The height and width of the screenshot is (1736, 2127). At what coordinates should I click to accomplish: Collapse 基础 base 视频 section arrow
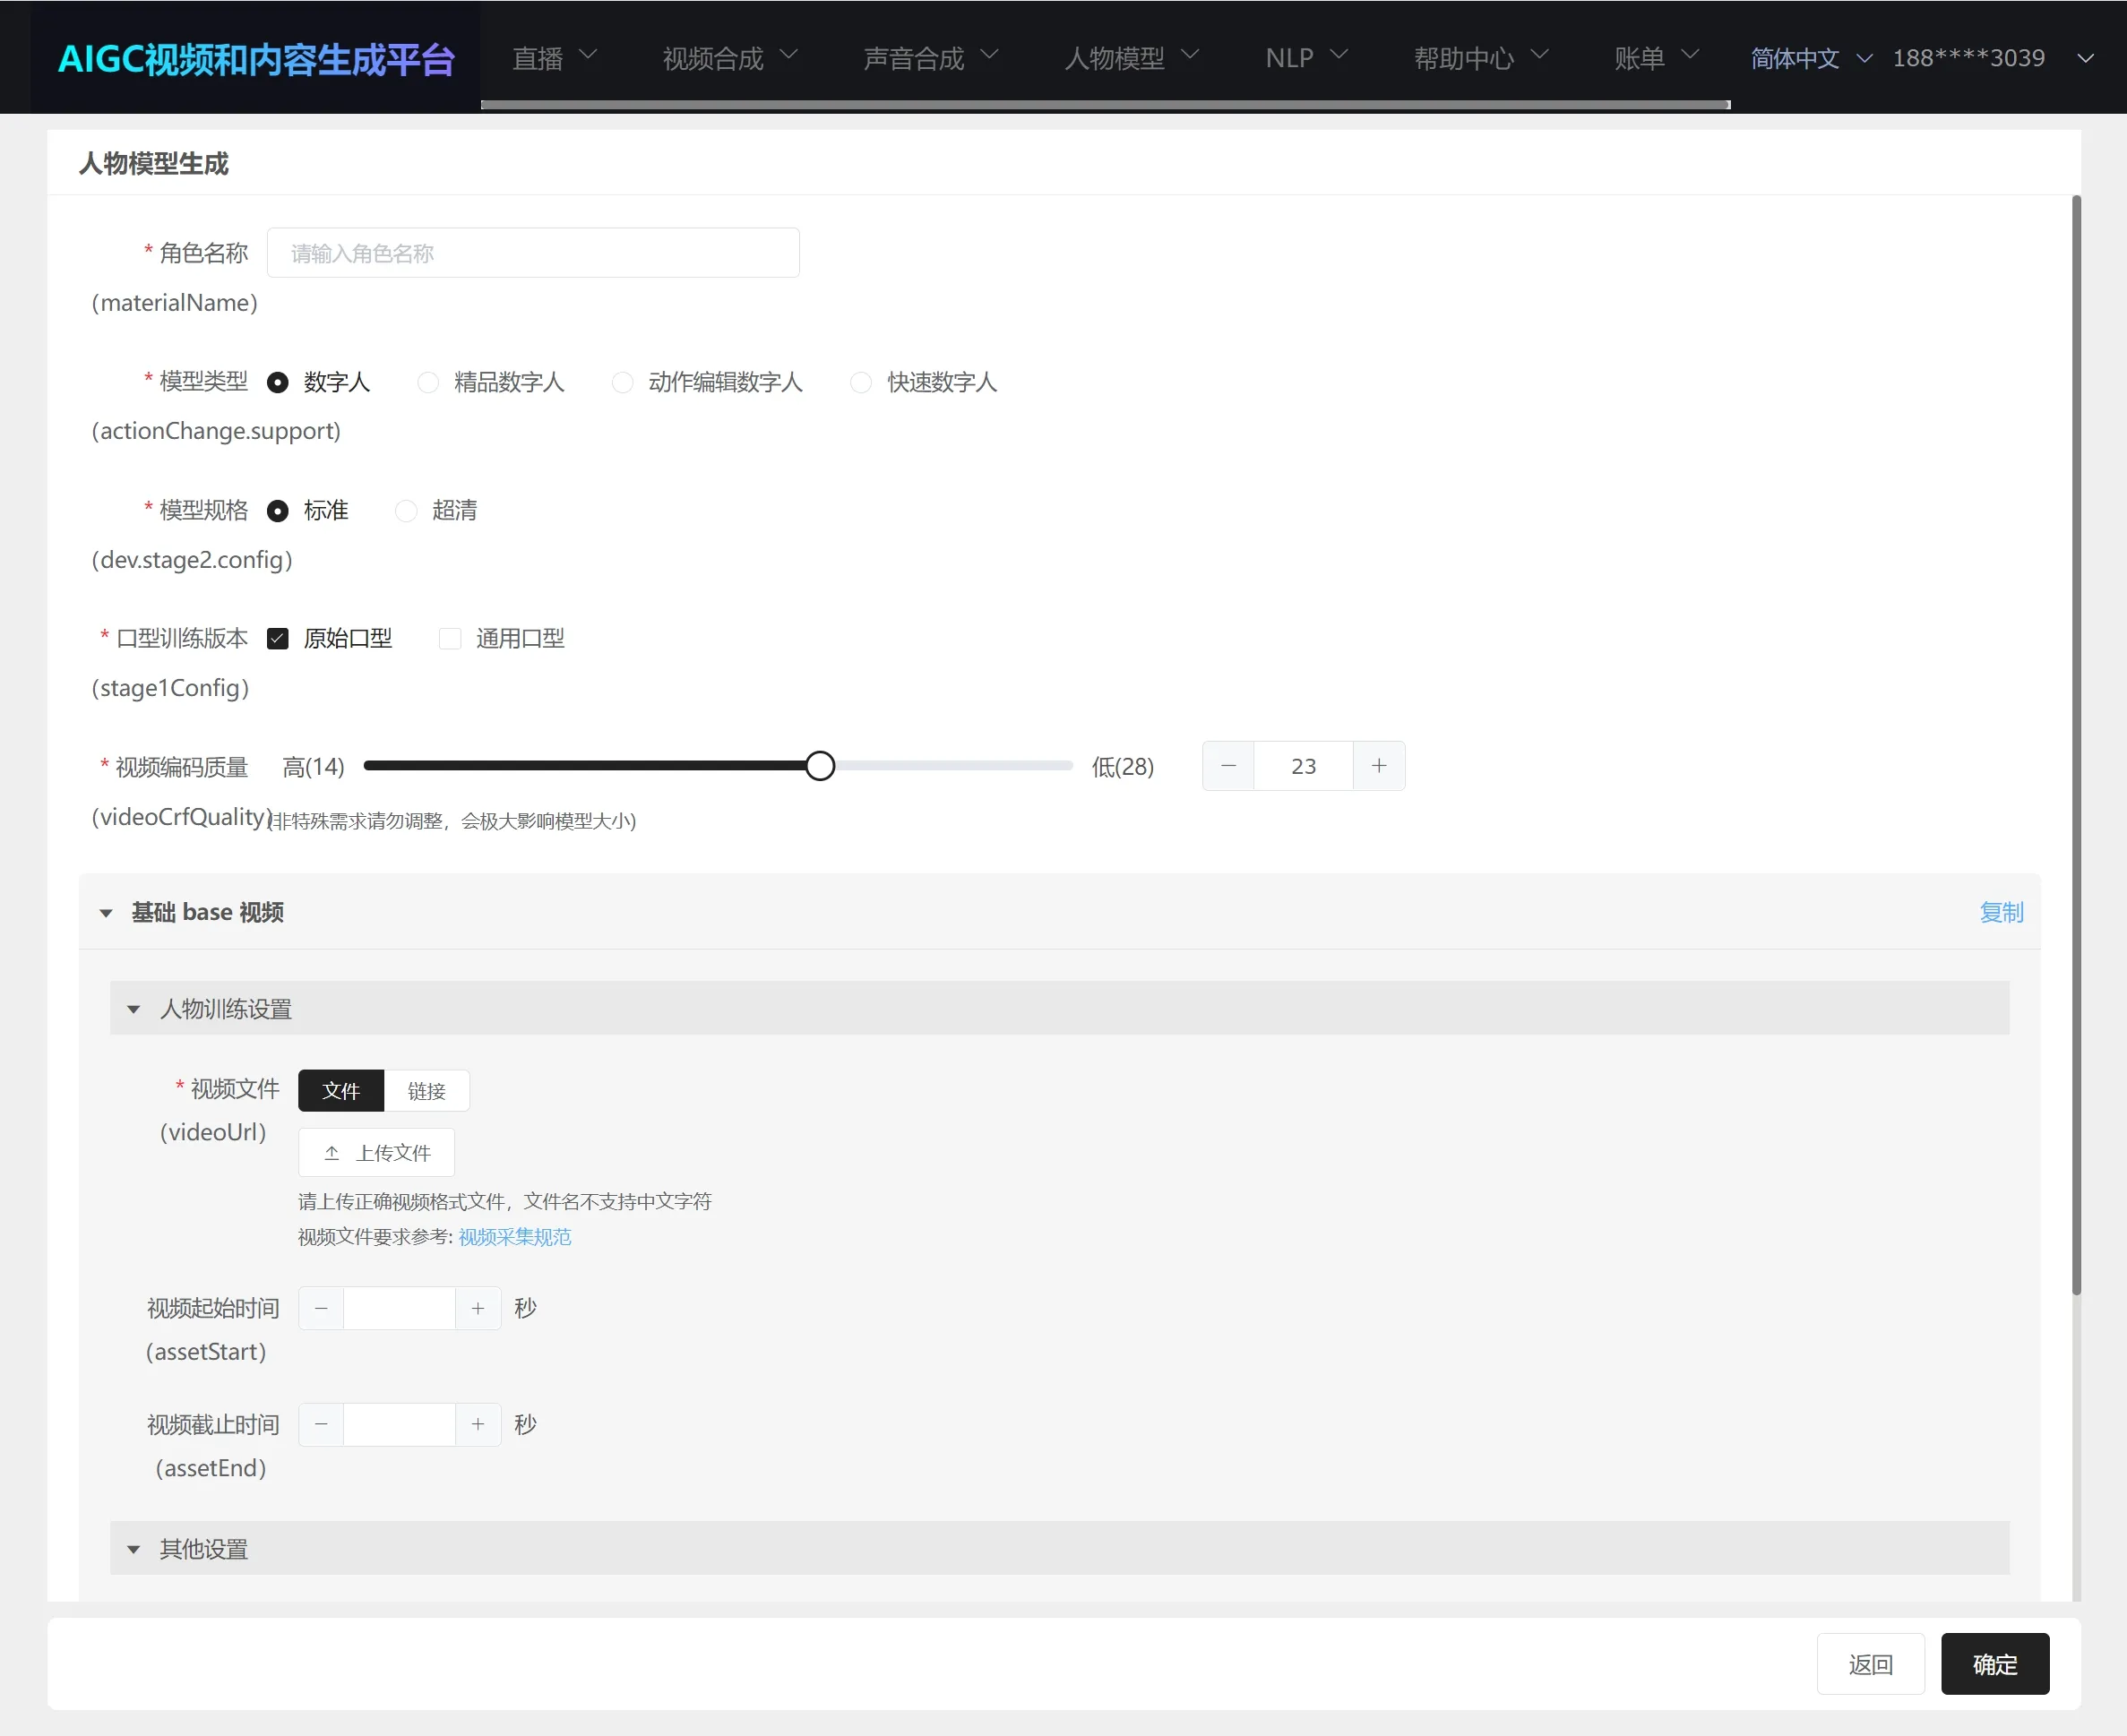pyautogui.click(x=106, y=913)
